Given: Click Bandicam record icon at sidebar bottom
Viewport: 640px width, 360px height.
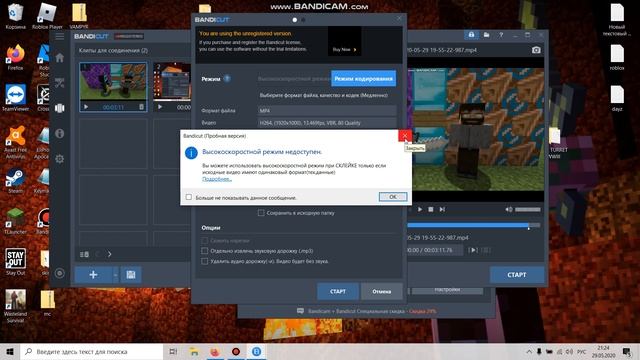Looking at the screenshot, I should 60,273.
